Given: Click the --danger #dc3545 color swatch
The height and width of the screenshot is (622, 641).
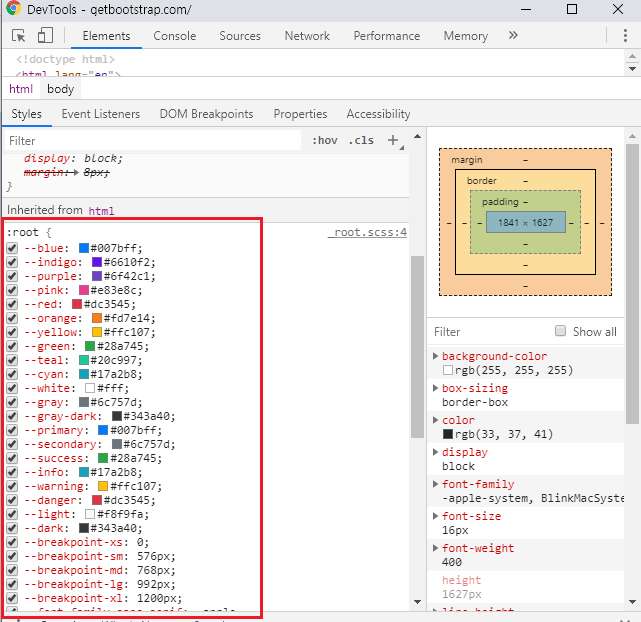Looking at the screenshot, I should point(97,500).
